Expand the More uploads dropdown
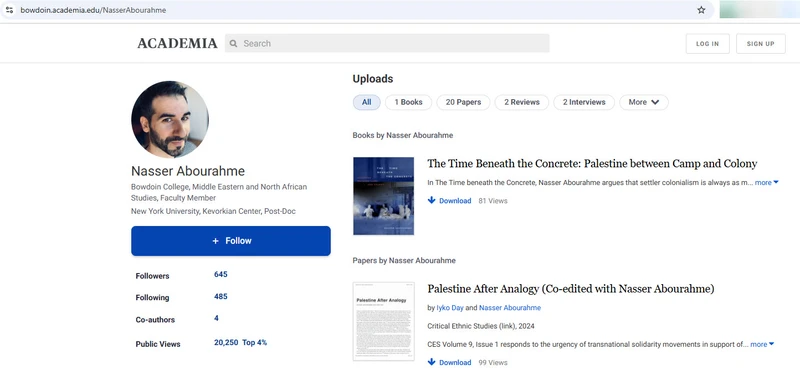The height and width of the screenshot is (370, 800). [644, 102]
